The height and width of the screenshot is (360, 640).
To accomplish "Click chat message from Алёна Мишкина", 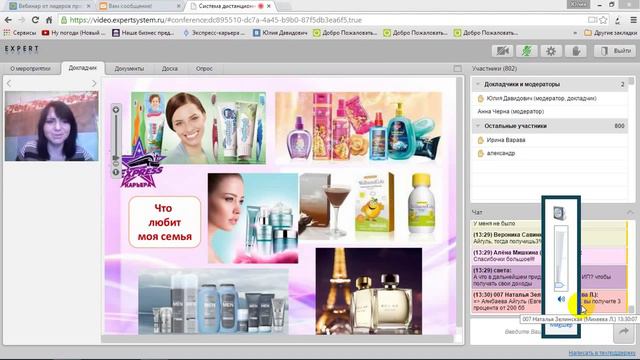I will point(549,256).
